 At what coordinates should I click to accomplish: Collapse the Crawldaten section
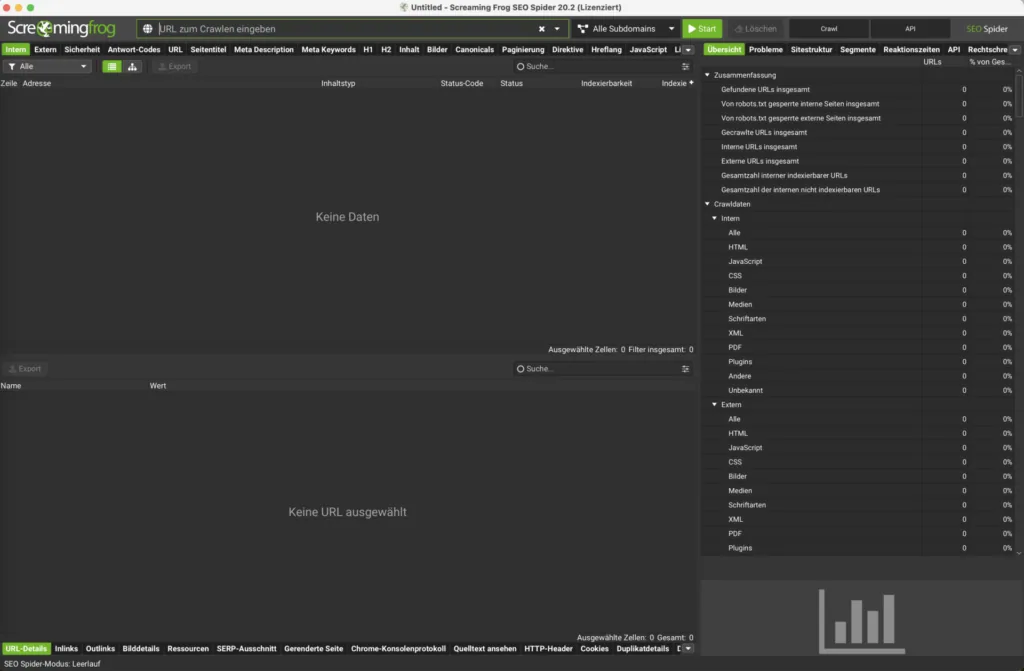[x=707, y=204]
